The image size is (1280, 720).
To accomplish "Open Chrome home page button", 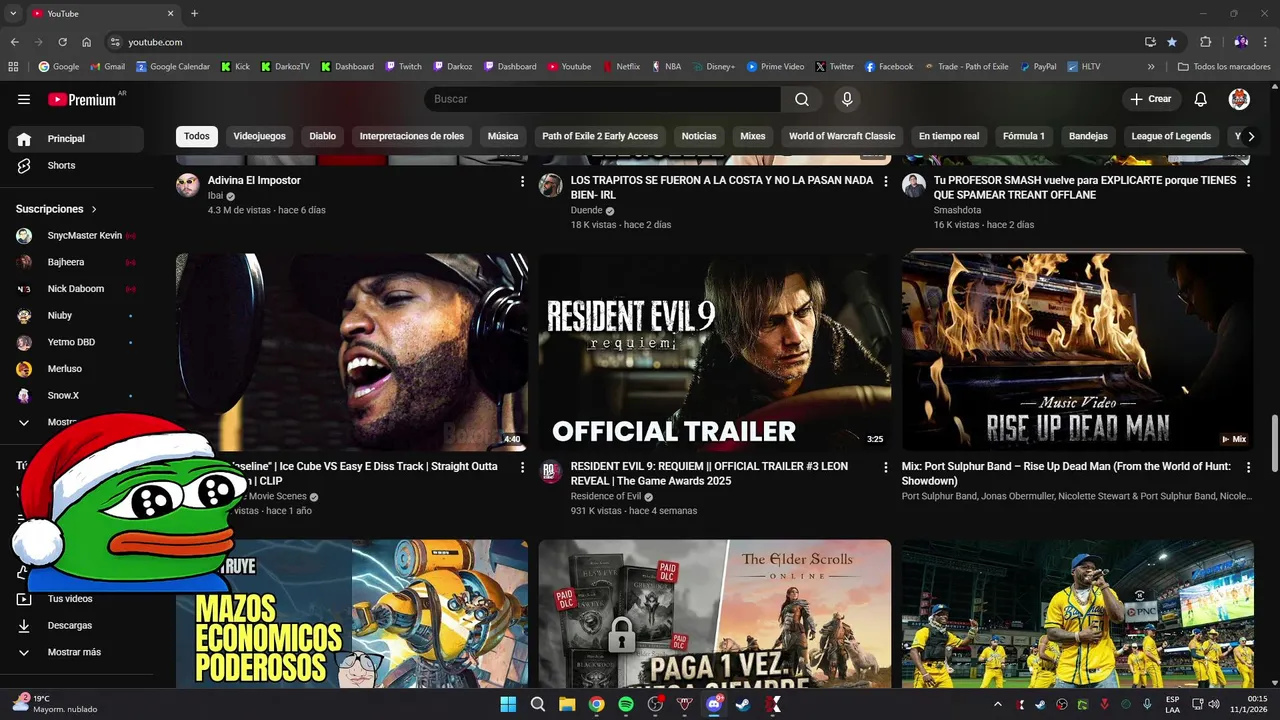I will point(86,42).
